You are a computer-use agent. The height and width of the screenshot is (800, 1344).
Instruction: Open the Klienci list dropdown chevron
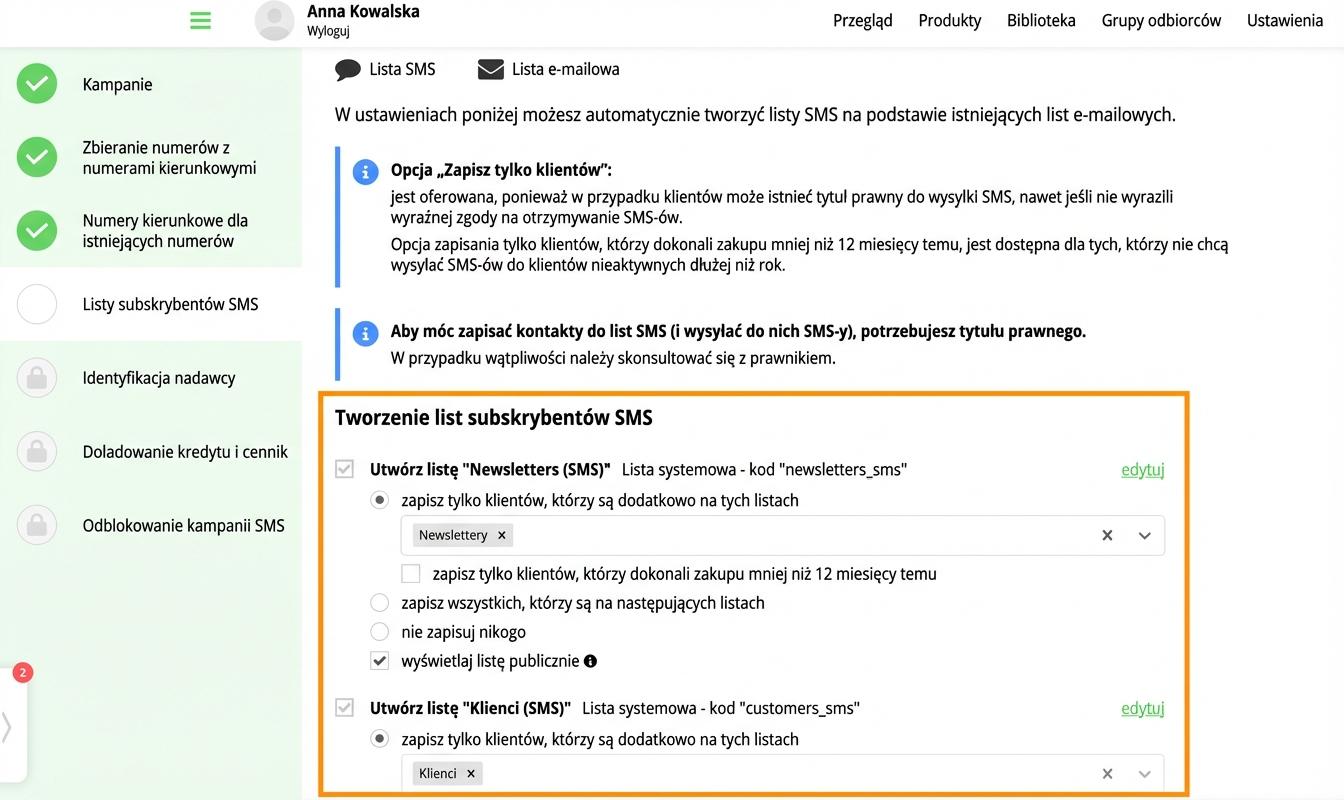tap(1145, 773)
